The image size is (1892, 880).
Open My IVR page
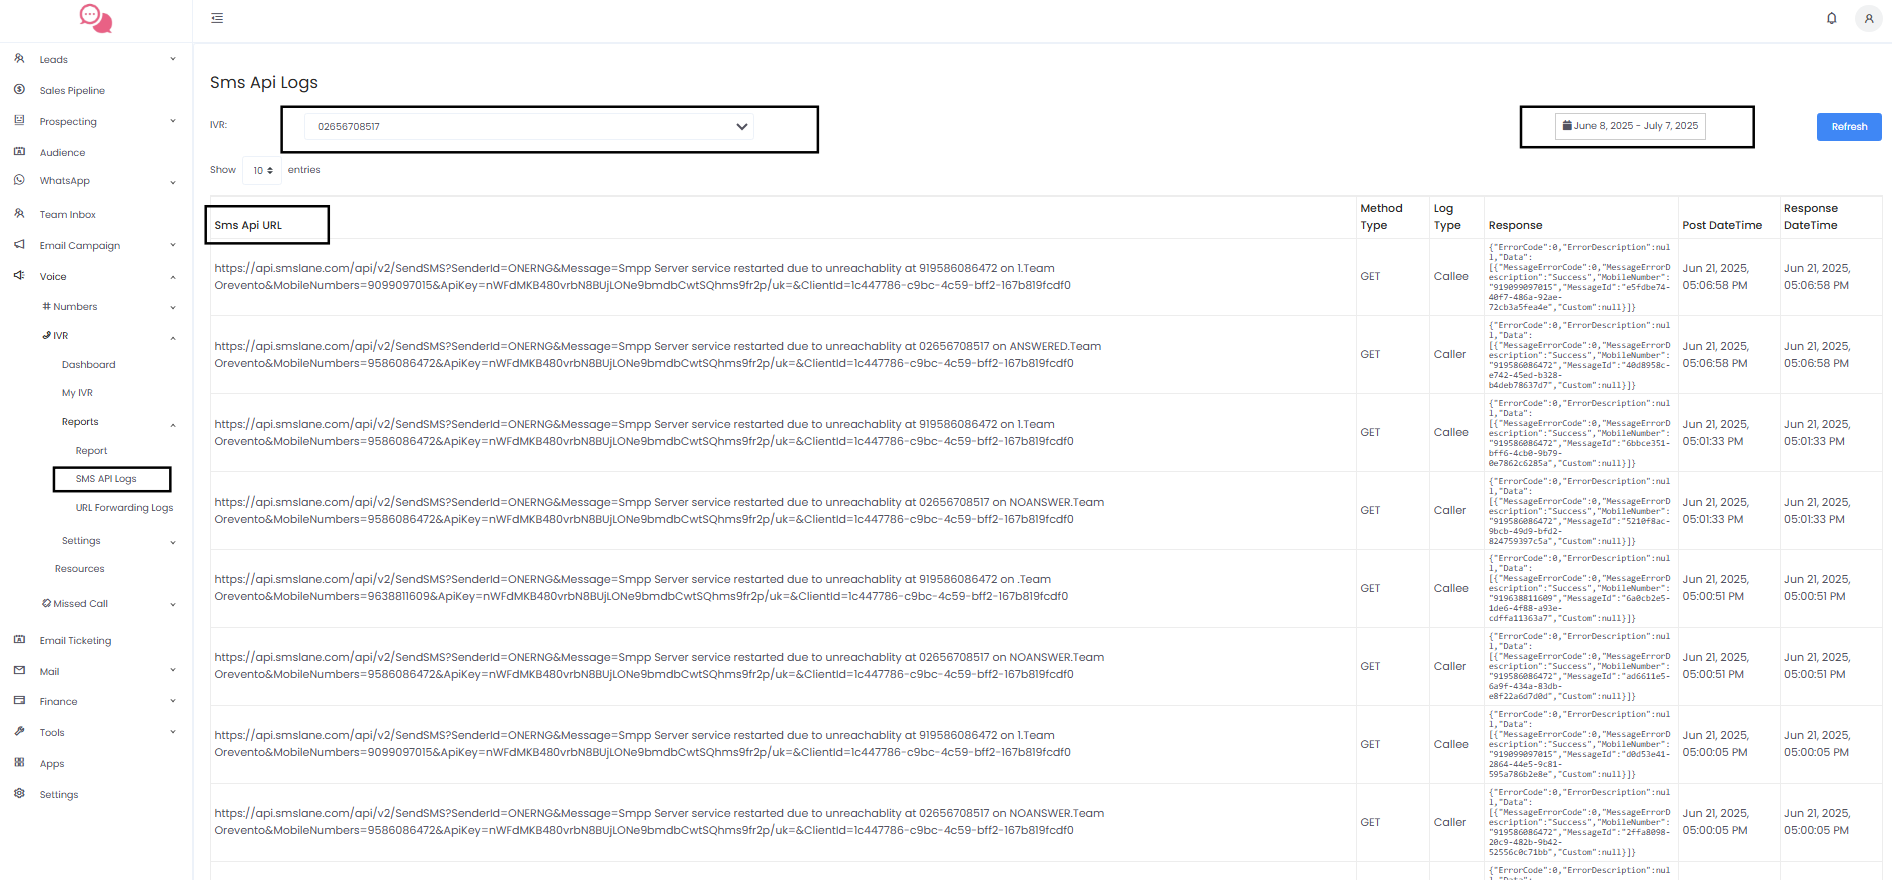pyautogui.click(x=77, y=393)
